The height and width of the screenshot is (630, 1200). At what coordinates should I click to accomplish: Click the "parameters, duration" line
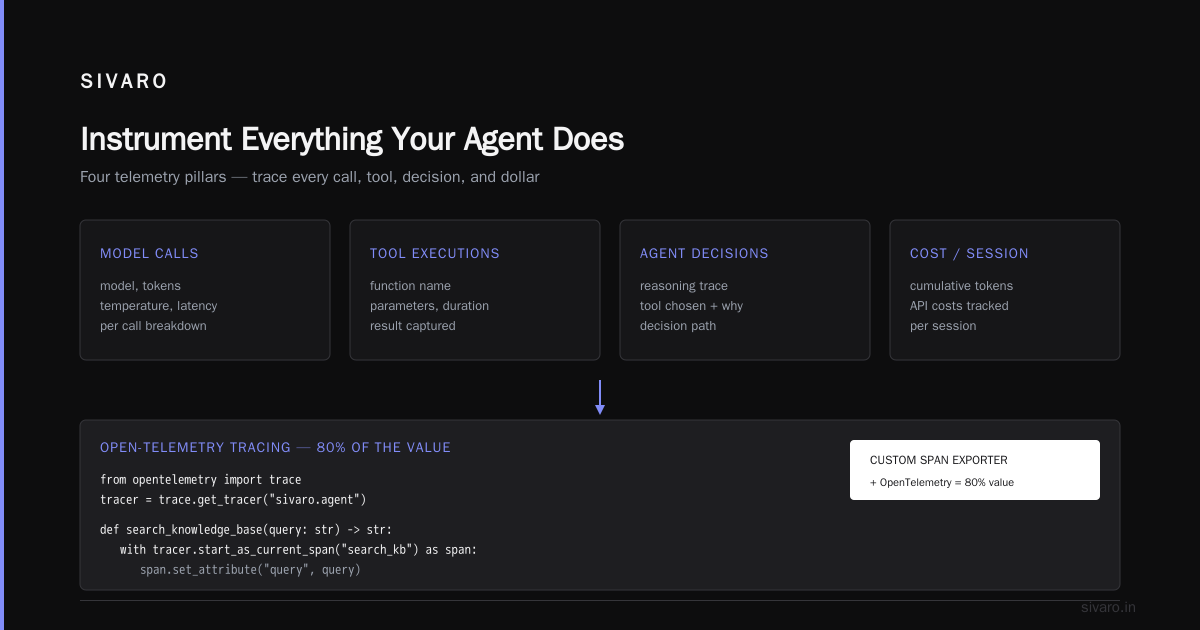pos(429,306)
